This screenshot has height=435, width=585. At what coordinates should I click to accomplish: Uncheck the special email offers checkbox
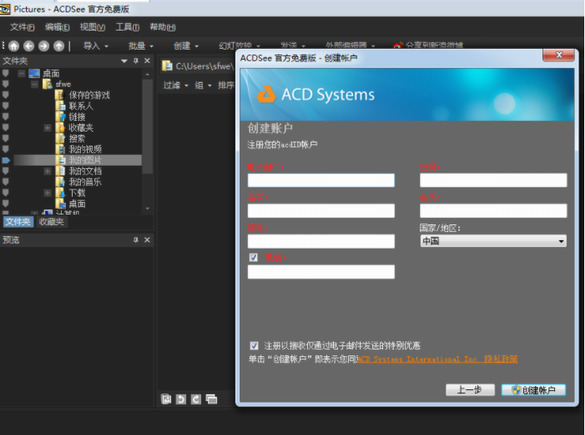tap(254, 345)
